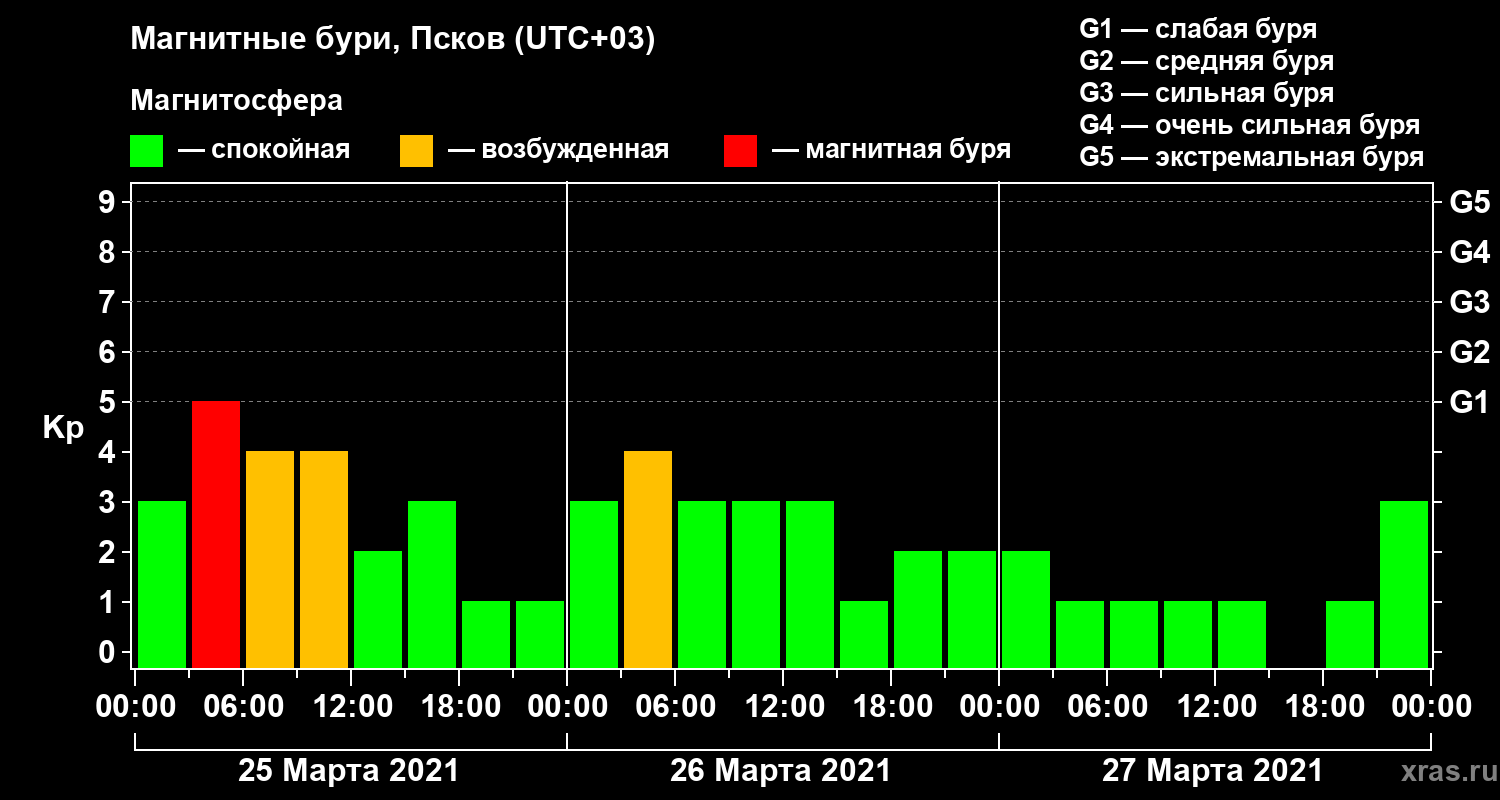Click the 12:00–15:00 Kp 1 bar on 27 March

click(1242, 634)
